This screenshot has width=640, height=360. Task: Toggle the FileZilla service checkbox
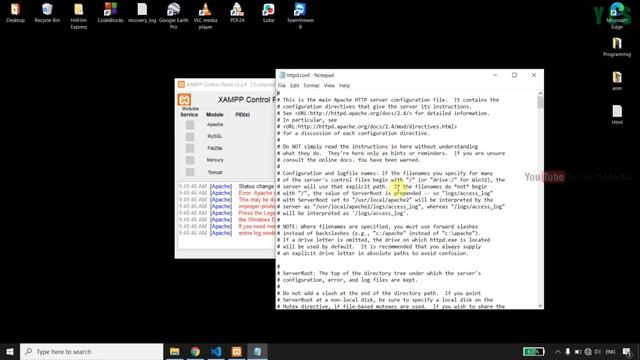pos(190,148)
